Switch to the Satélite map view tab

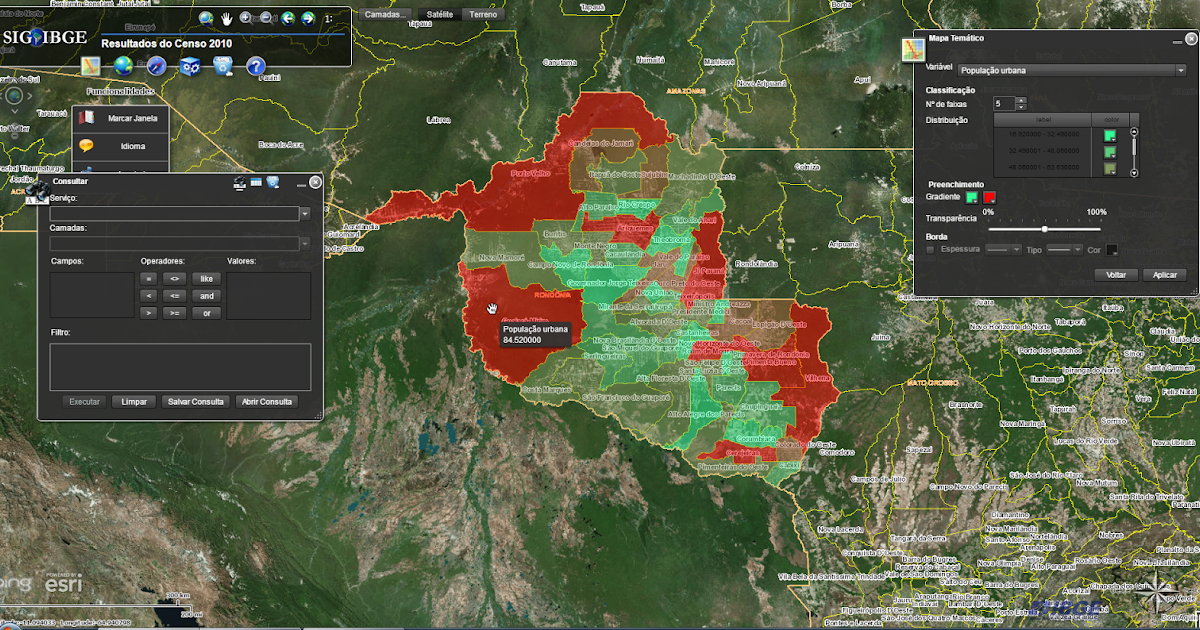pos(441,14)
